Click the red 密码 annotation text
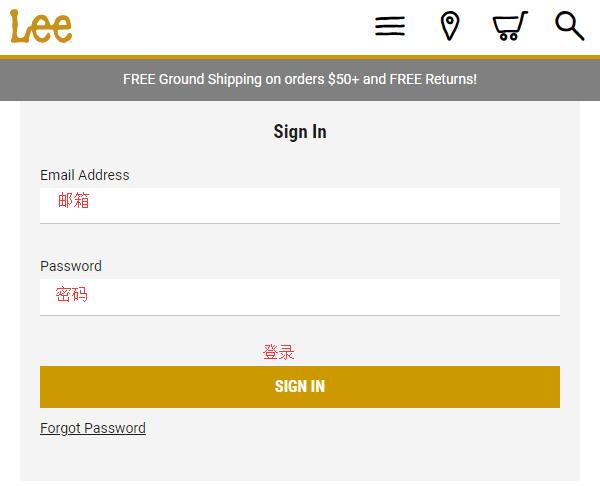The height and width of the screenshot is (486, 600). click(72, 294)
